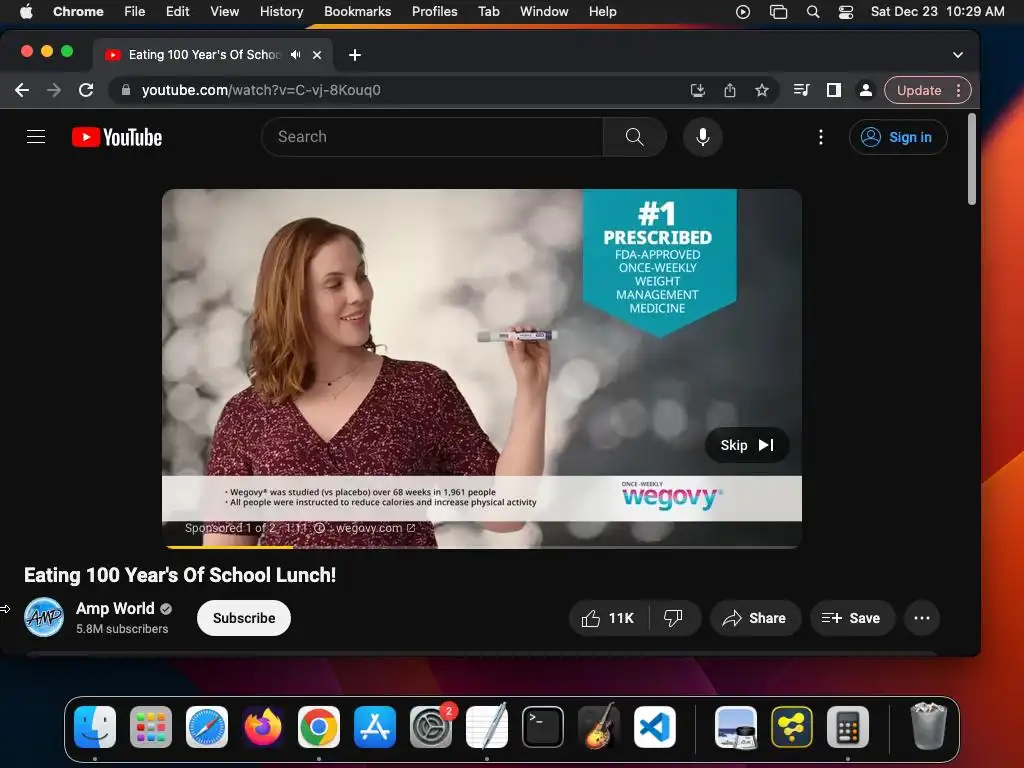Screen dimensions: 1024x768
Task: Open the Window menu
Action: click(x=544, y=11)
